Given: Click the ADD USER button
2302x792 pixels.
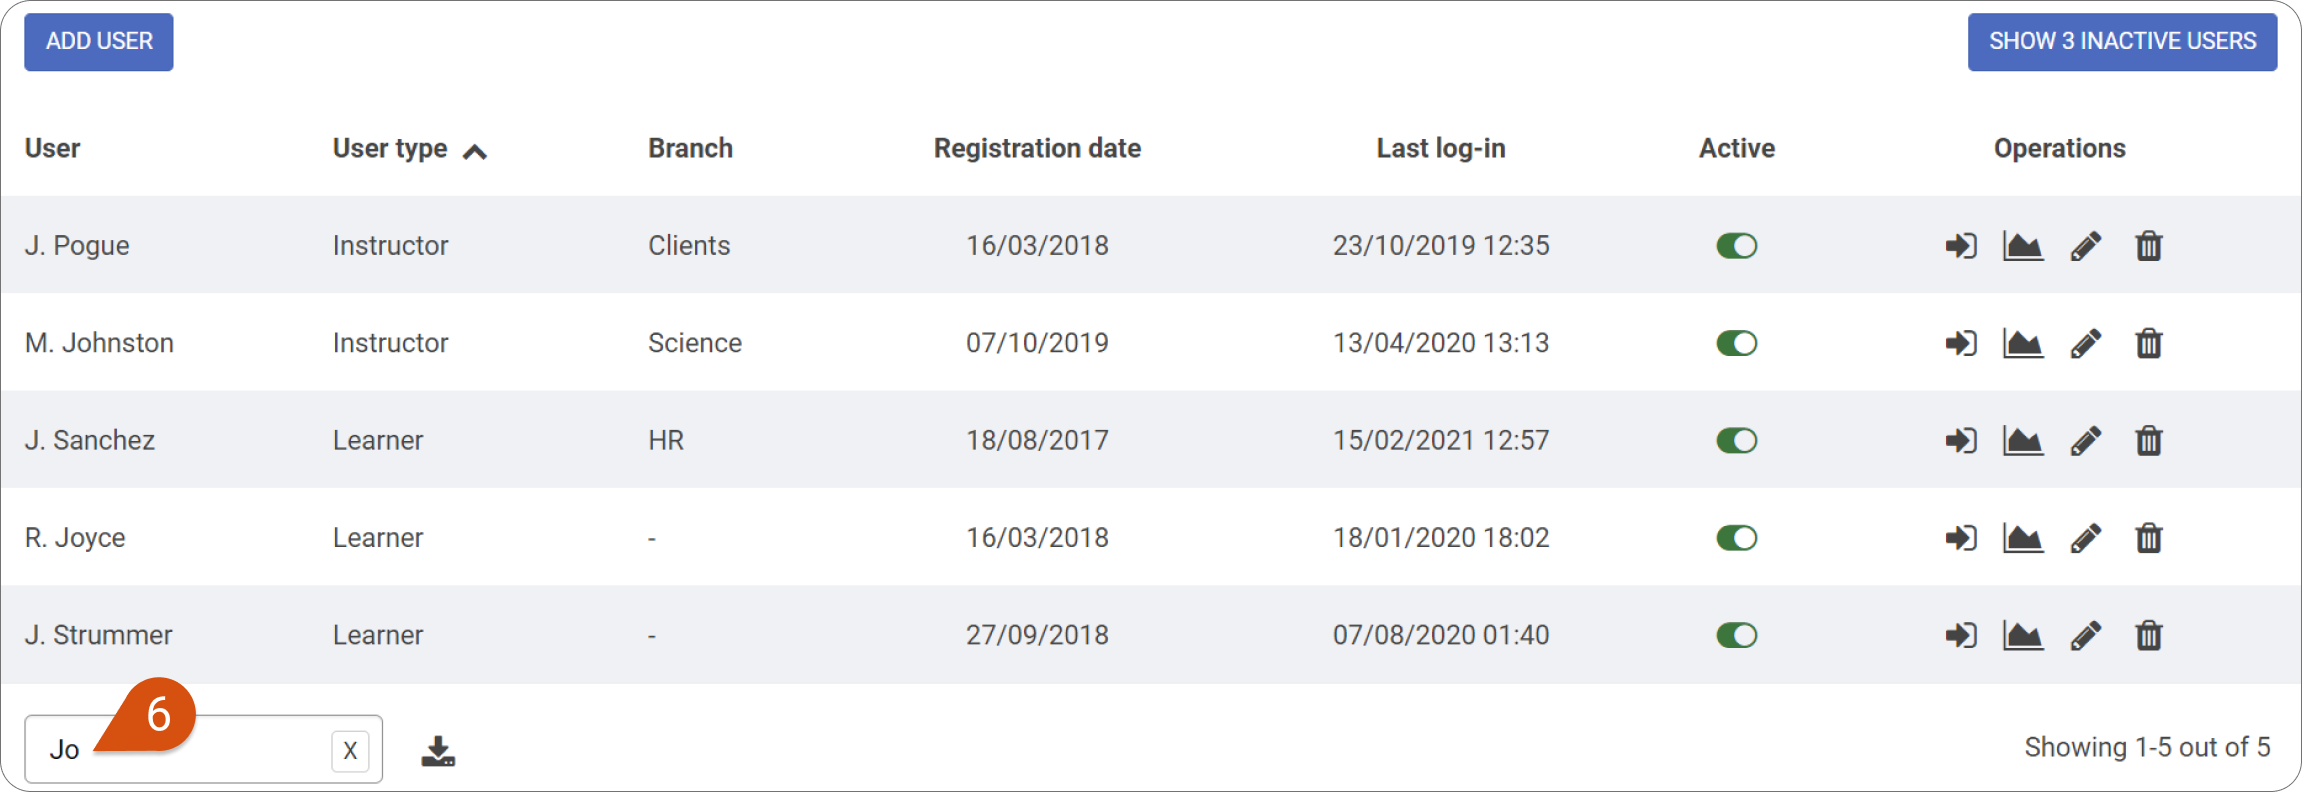Looking at the screenshot, I should click(x=99, y=42).
